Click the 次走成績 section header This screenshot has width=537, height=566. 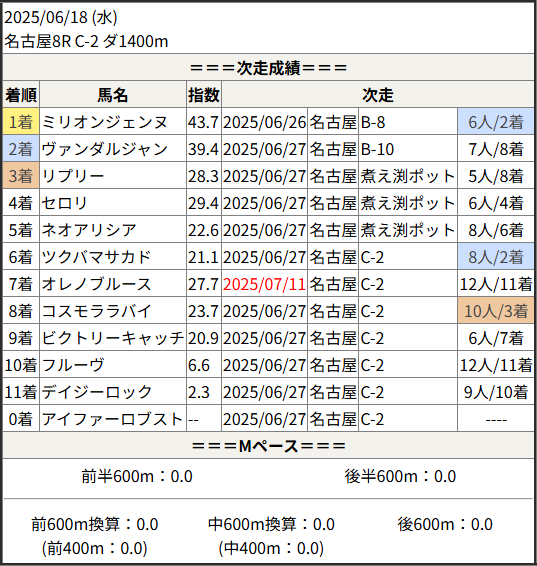(x=268, y=68)
